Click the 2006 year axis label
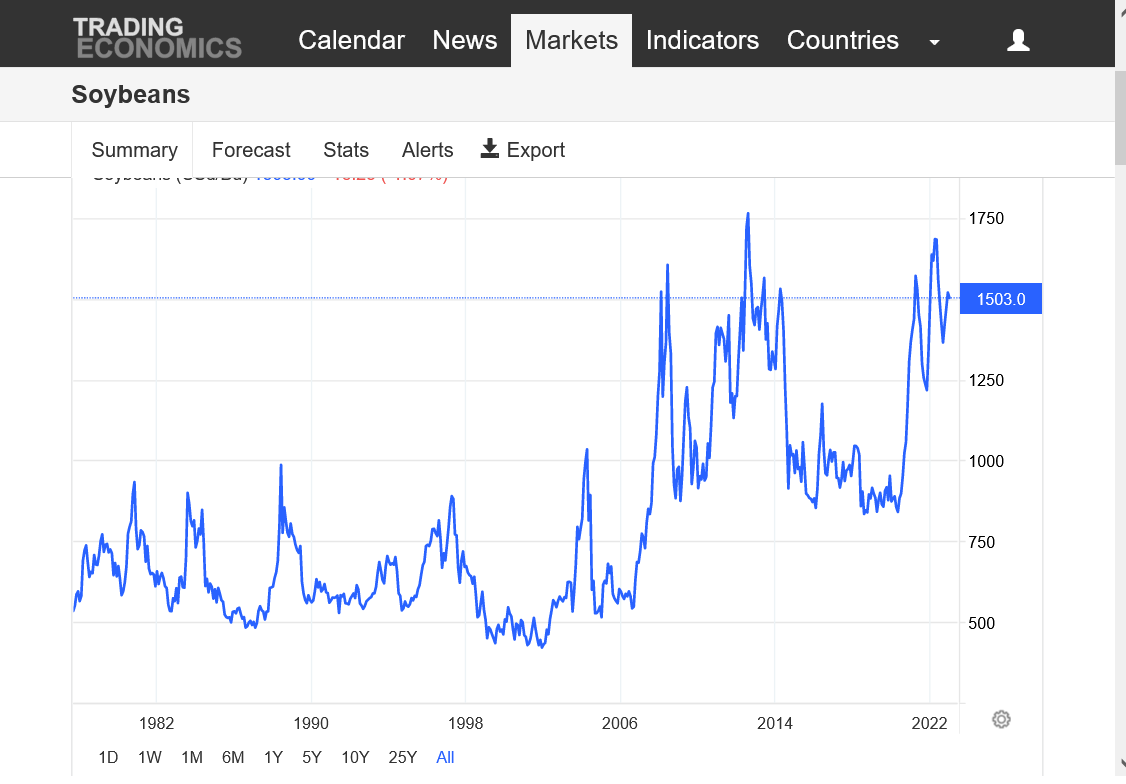Screen dimensions: 1126x784 (620, 723)
